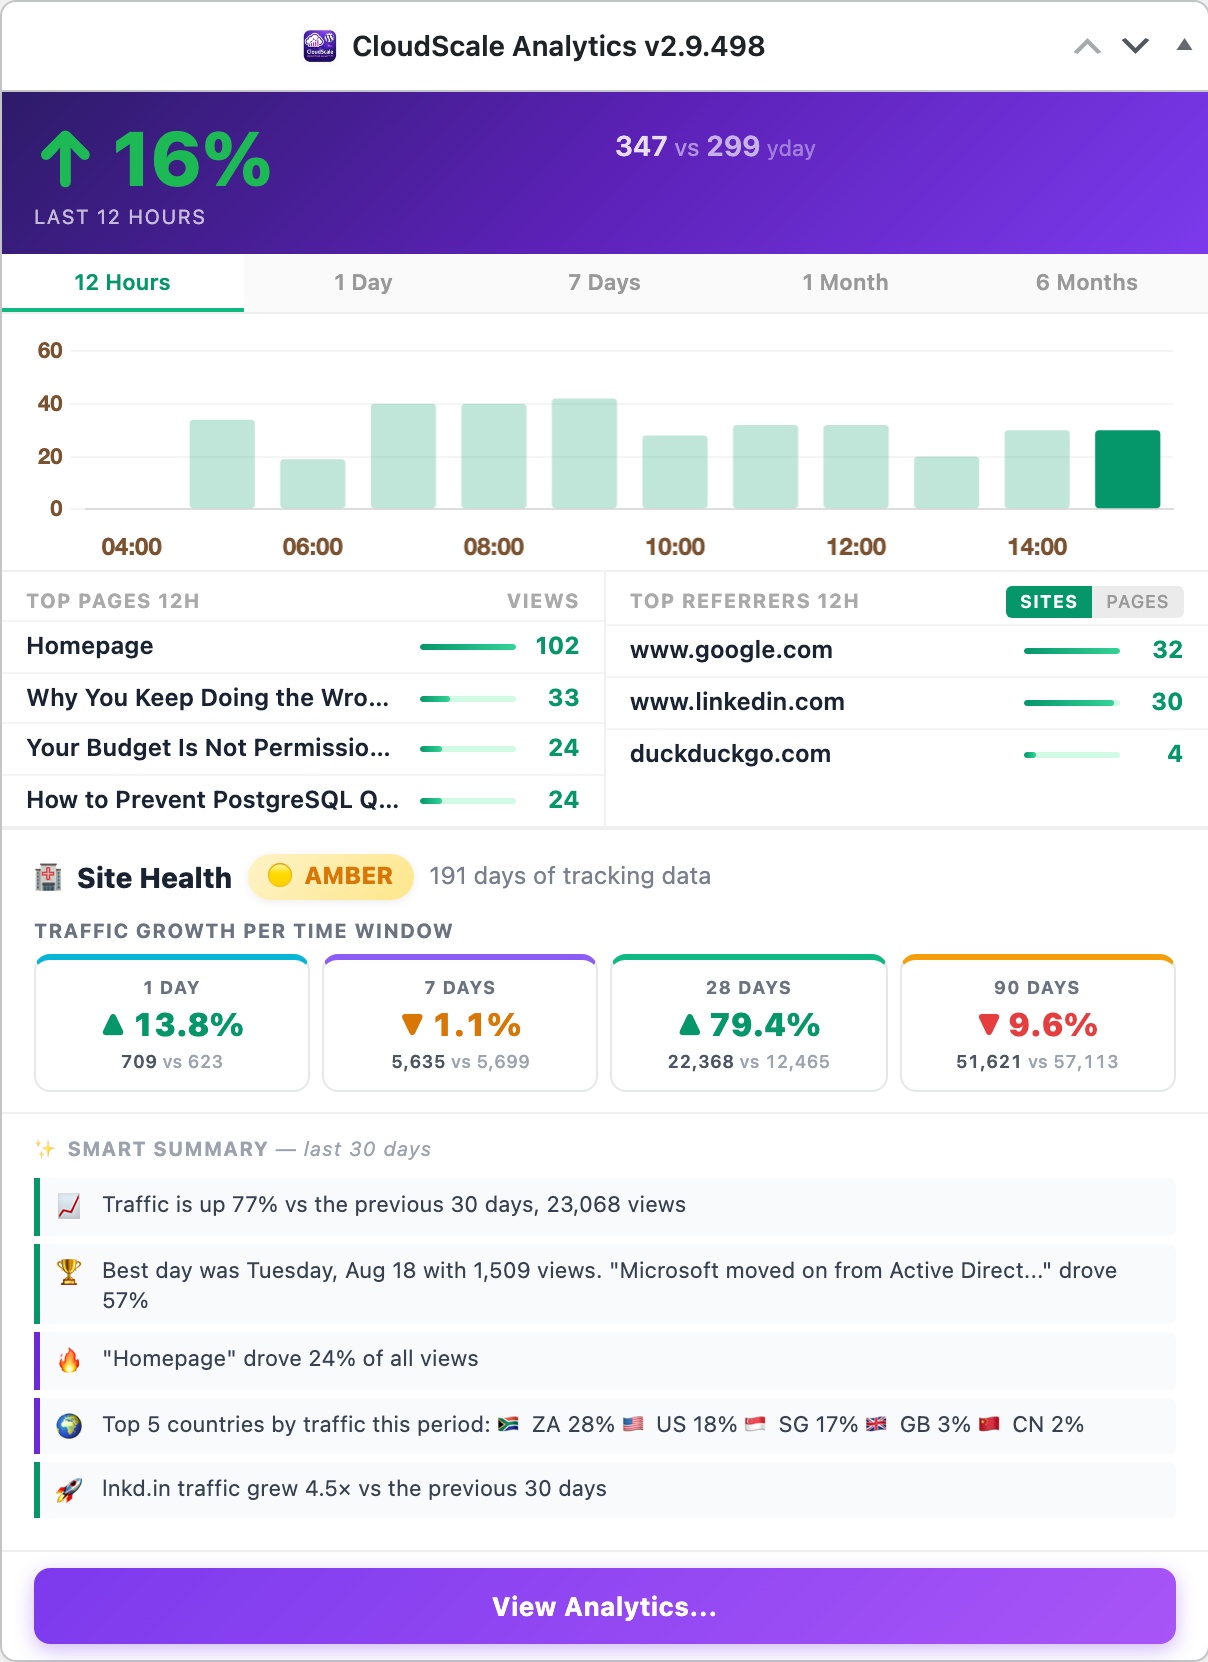This screenshot has width=1208, height=1662.
Task: Click the green up triangle beside 13.8%
Action: coord(113,1025)
